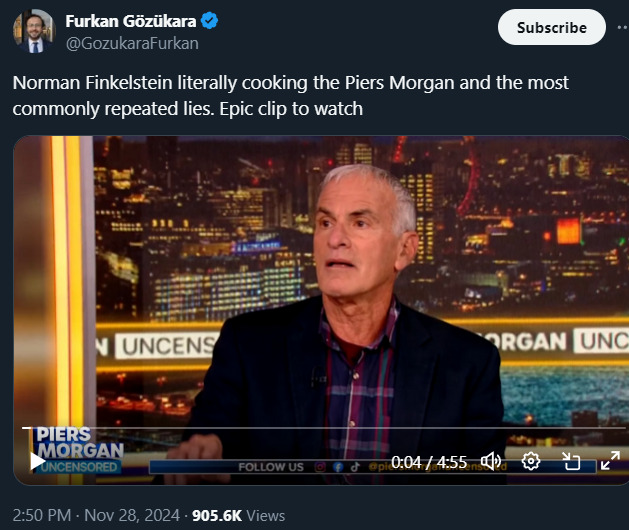This screenshot has width=629, height=530.
Task: Mute the video using the speaker icon
Action: 491,461
